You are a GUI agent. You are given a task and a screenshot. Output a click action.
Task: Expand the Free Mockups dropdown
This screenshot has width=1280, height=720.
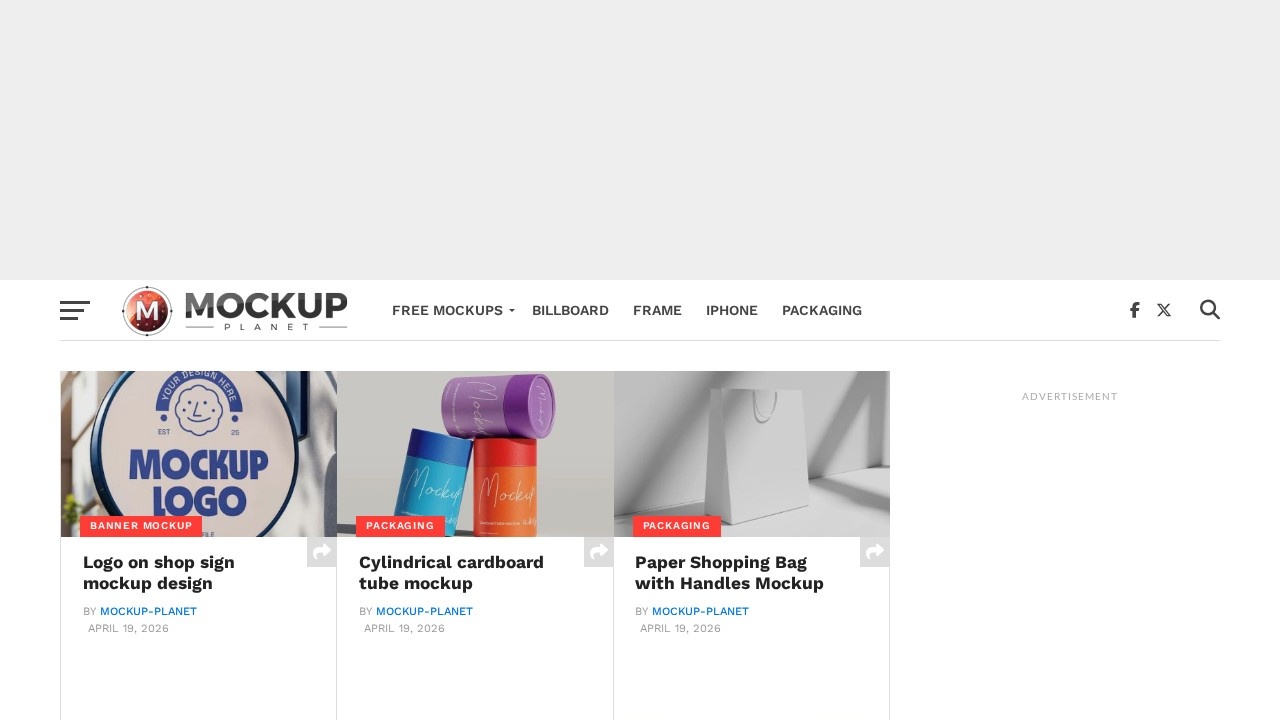point(453,310)
